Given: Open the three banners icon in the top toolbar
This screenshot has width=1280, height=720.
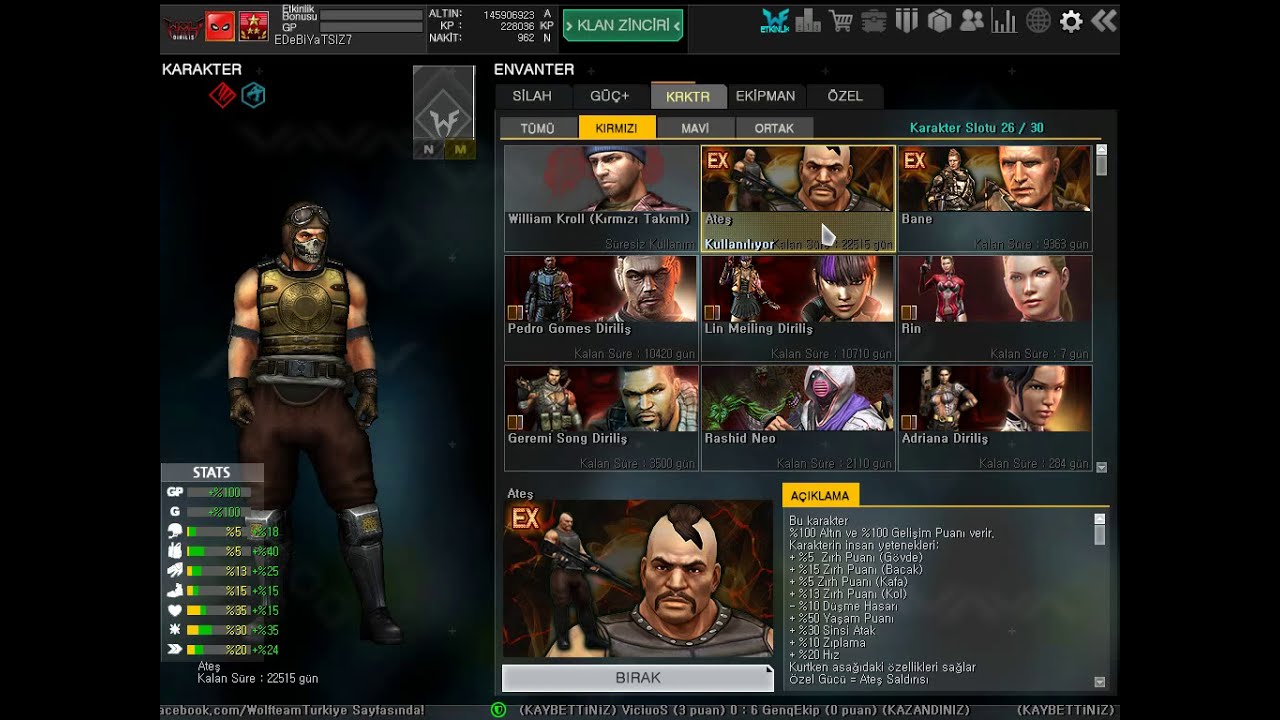Looking at the screenshot, I should point(907,21).
